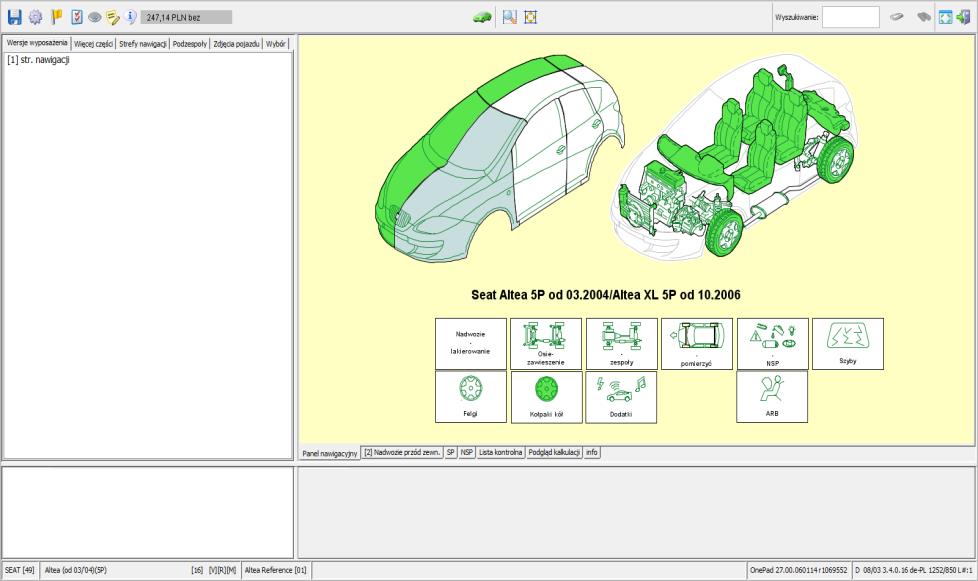
Task: Open the NSP tile with warning symbols
Action: (x=773, y=343)
